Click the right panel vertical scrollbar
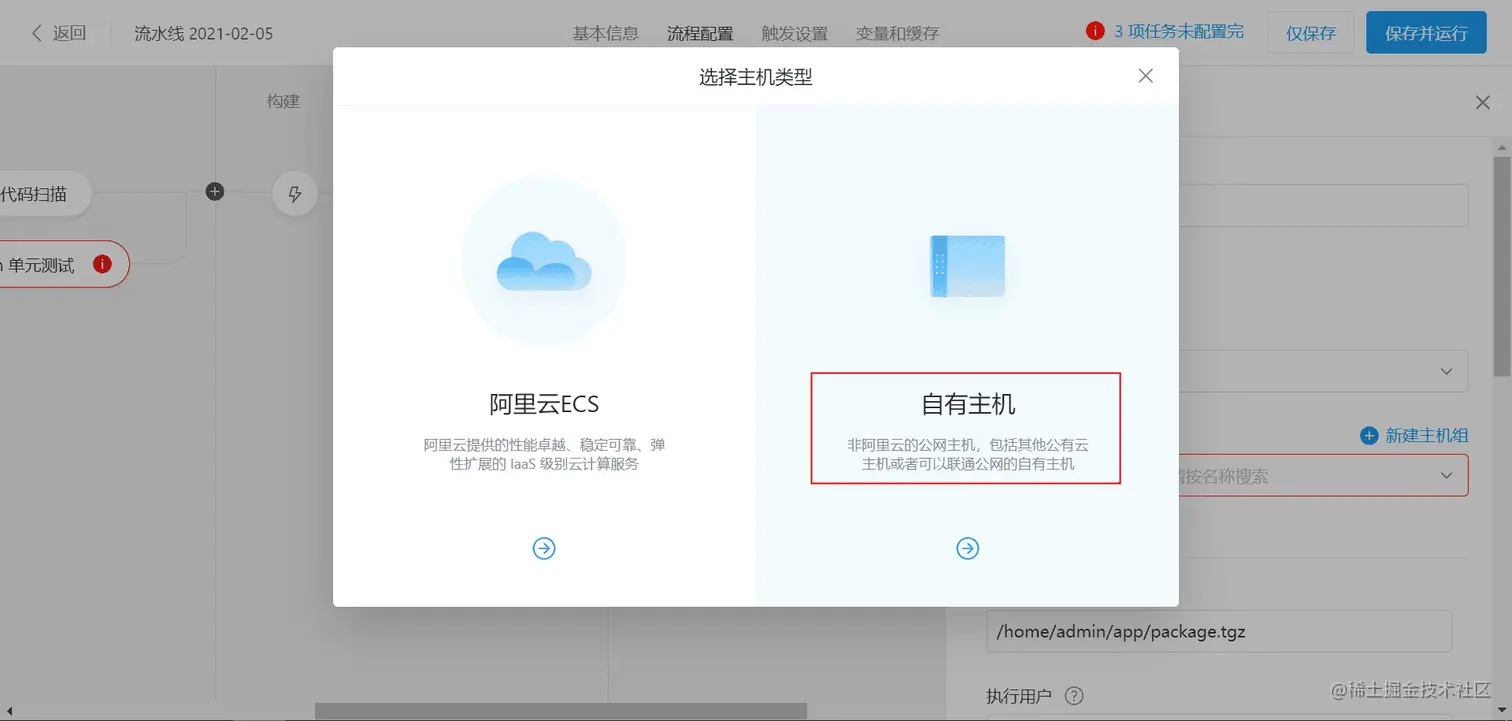This screenshot has height=721, width=1512. (1502, 266)
